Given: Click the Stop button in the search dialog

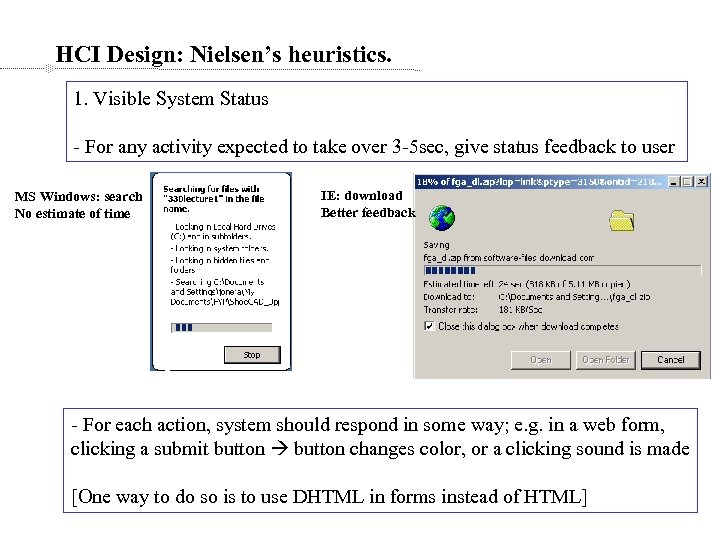Looking at the screenshot, I should click(252, 355).
